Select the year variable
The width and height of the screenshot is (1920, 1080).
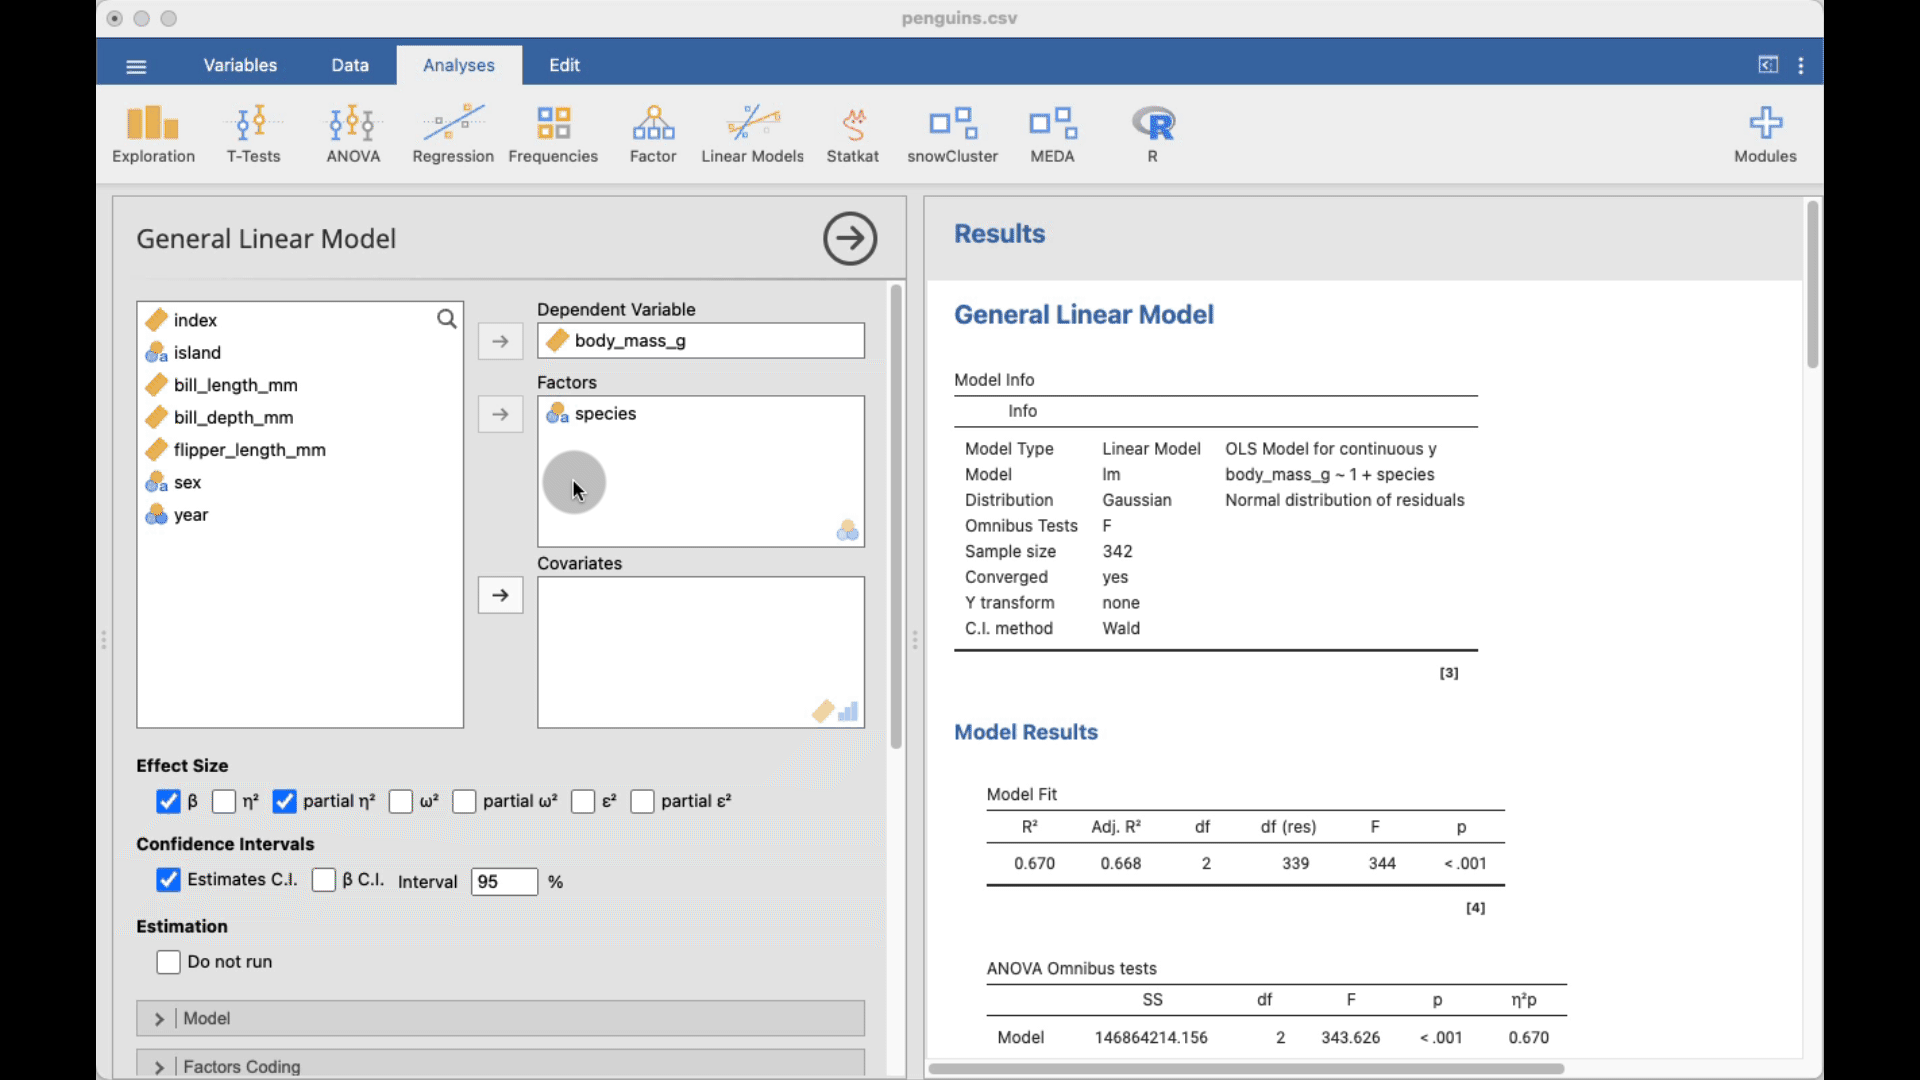click(x=300, y=515)
